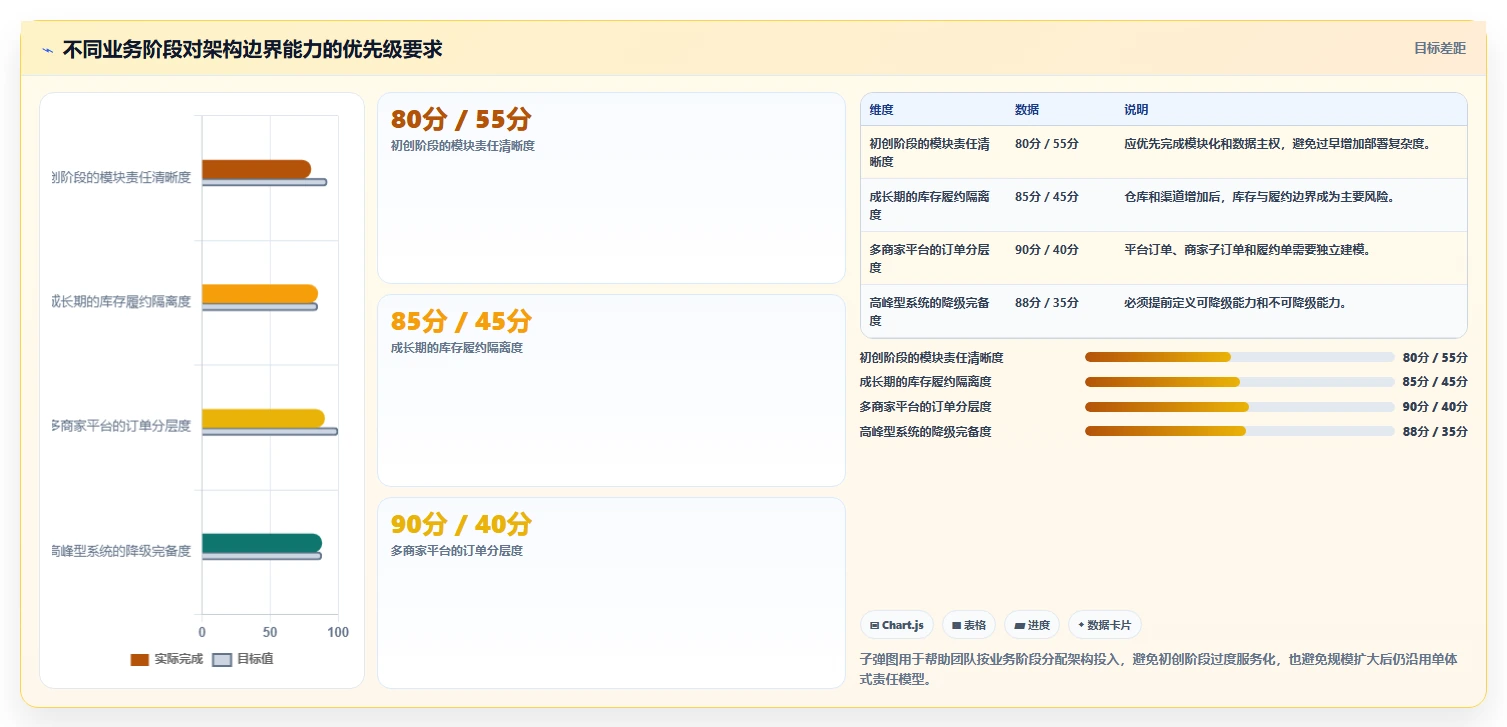Click the lightning icon beside the title
The height and width of the screenshot is (727, 1507).
(47, 50)
